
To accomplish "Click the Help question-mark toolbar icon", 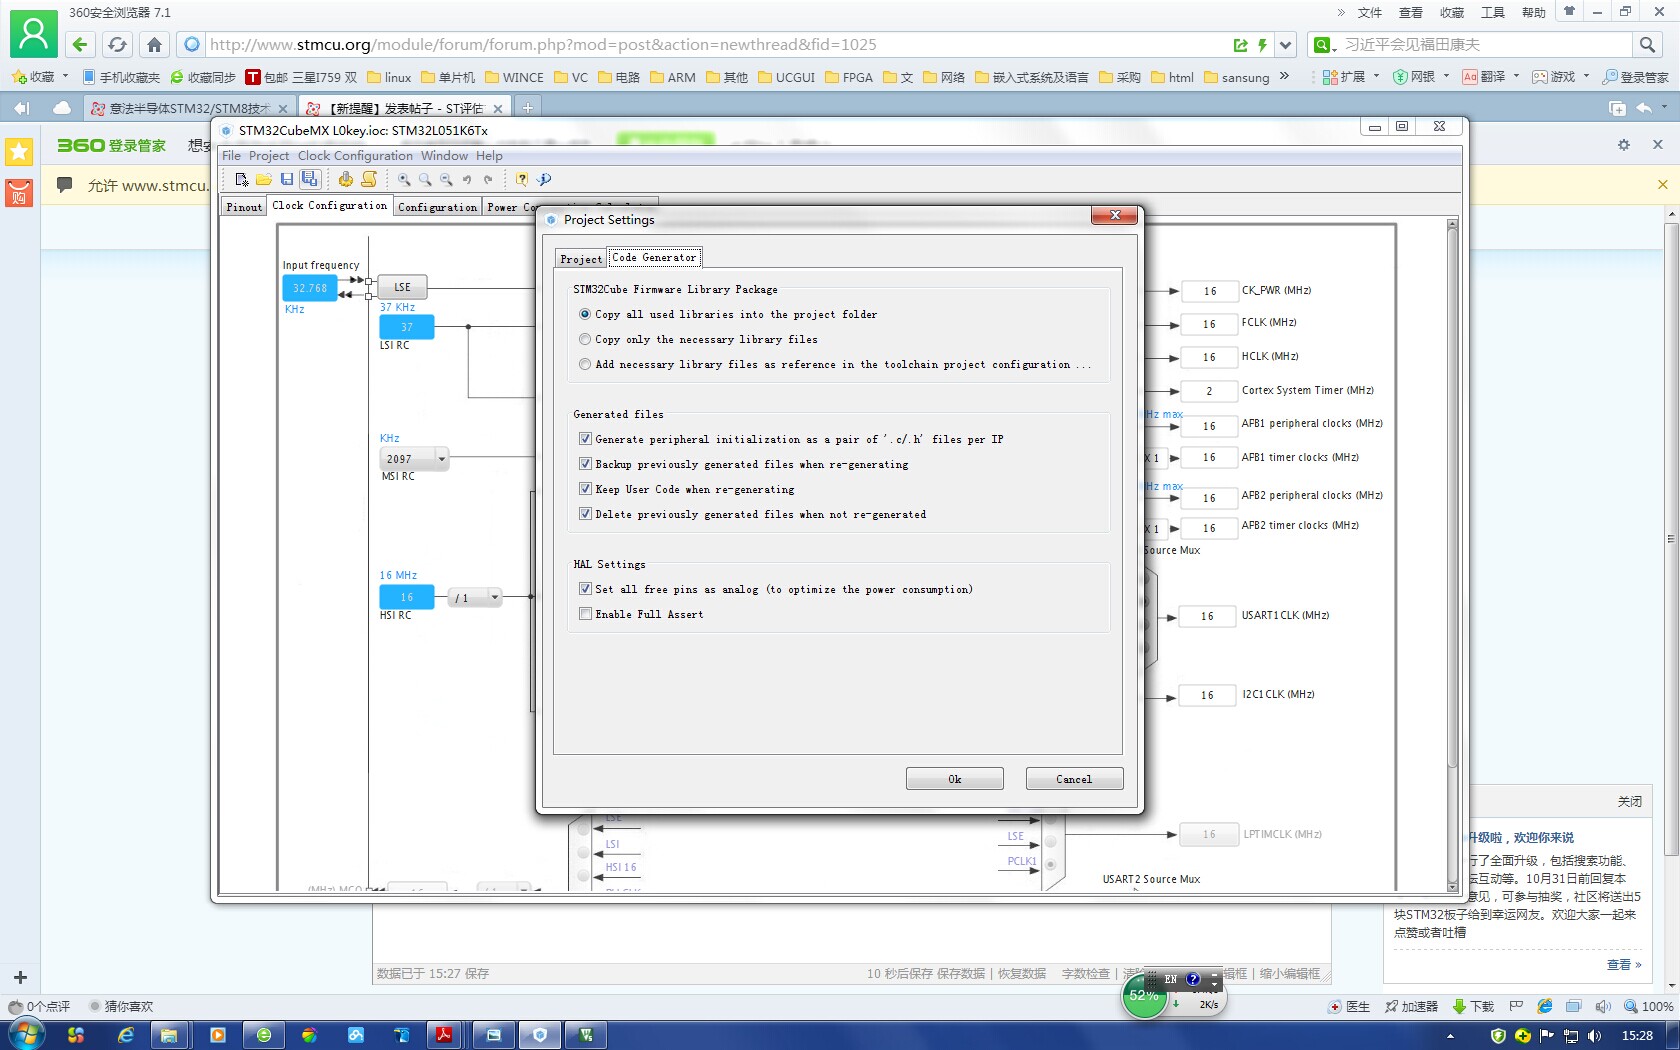I will point(522,179).
